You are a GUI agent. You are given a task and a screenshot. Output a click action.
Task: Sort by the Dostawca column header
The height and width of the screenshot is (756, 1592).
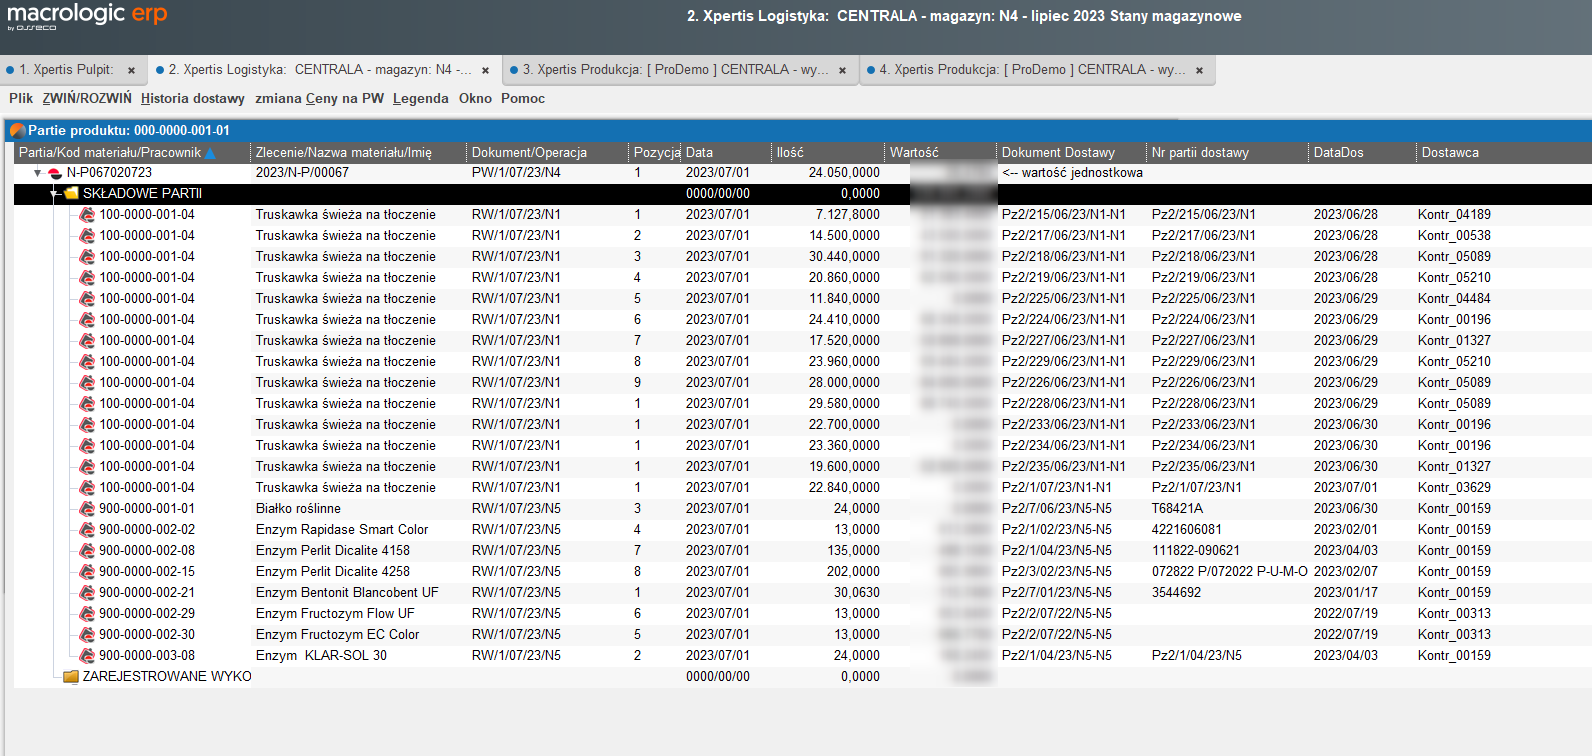click(x=1450, y=153)
